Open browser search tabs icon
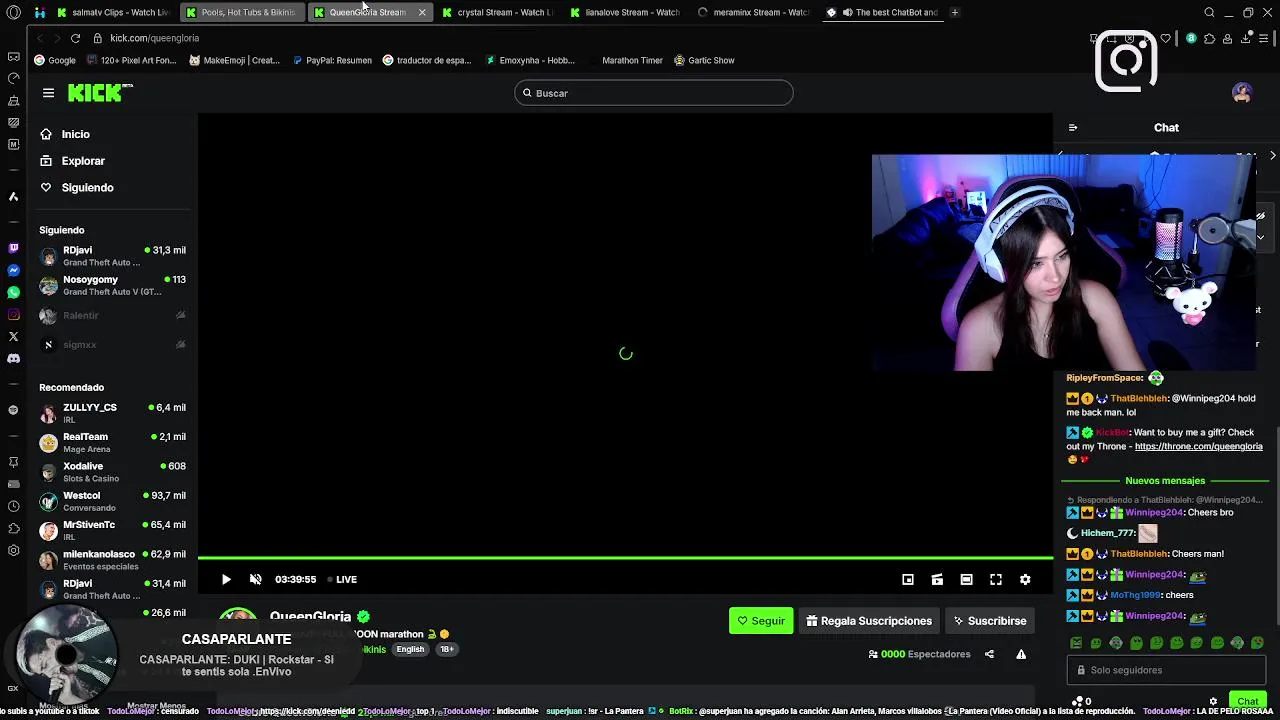The image size is (1280, 720). click(1209, 12)
